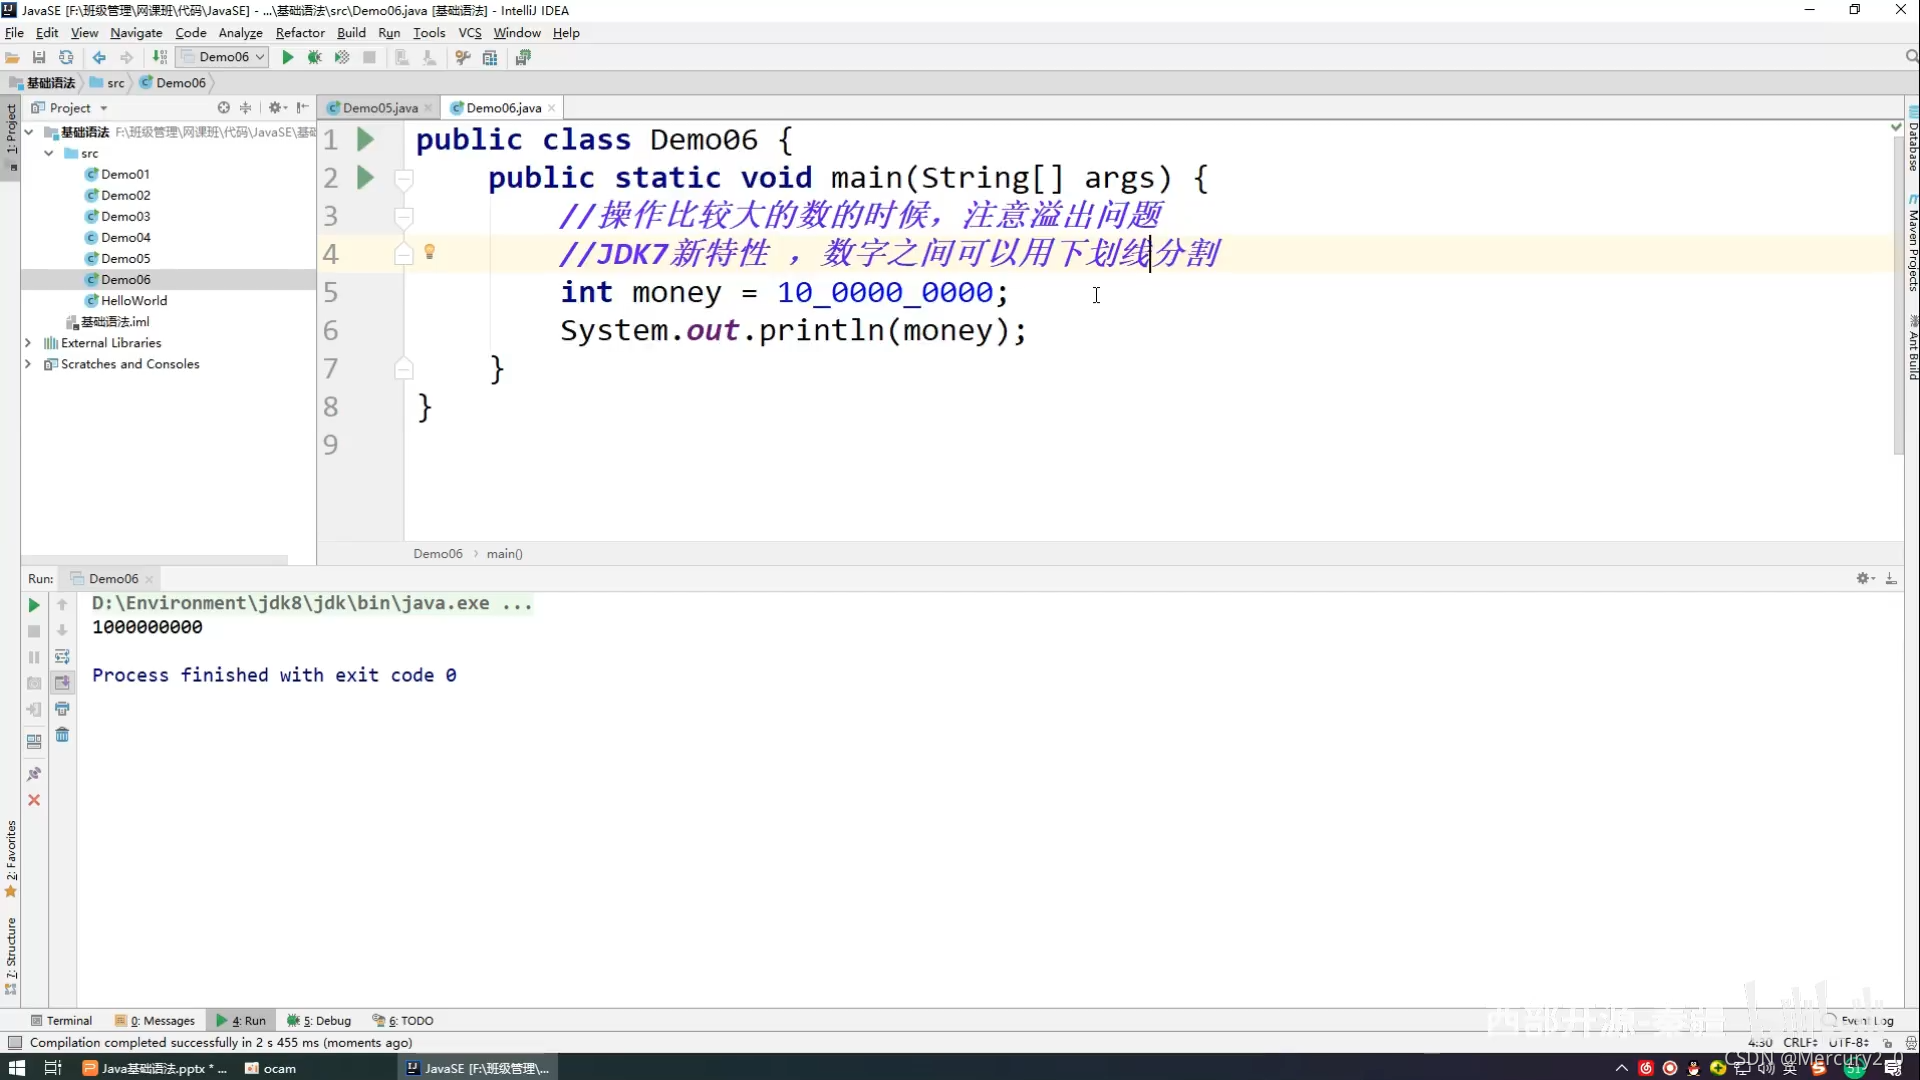Toggle the Structure side tool button
This screenshot has height=1080, width=1920.
[11, 955]
